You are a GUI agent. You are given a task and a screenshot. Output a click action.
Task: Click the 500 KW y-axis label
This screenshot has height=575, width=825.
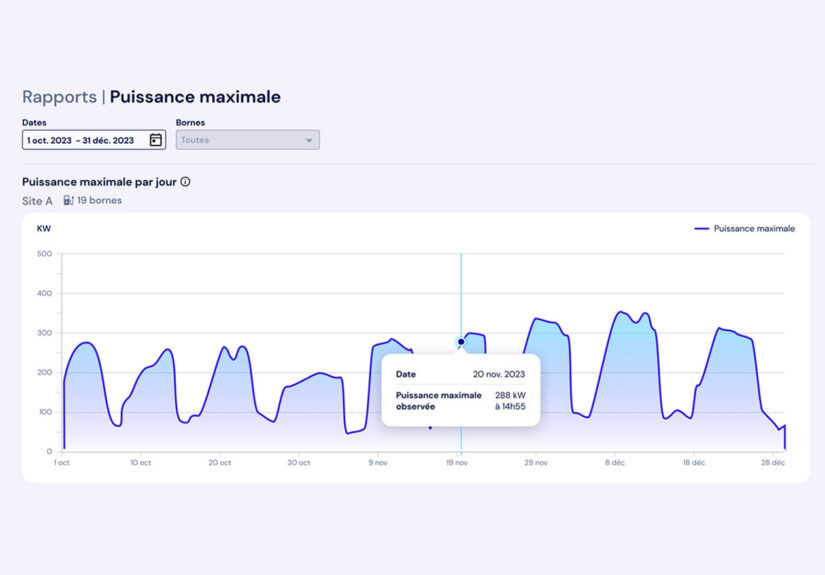pos(44,254)
